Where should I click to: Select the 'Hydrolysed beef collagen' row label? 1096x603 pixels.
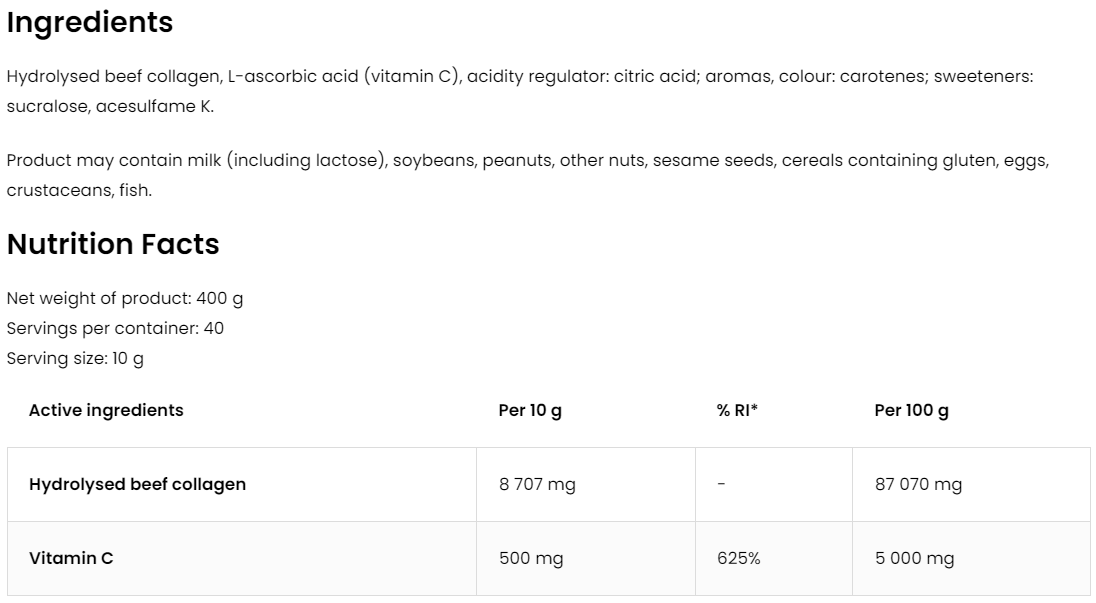click(137, 484)
